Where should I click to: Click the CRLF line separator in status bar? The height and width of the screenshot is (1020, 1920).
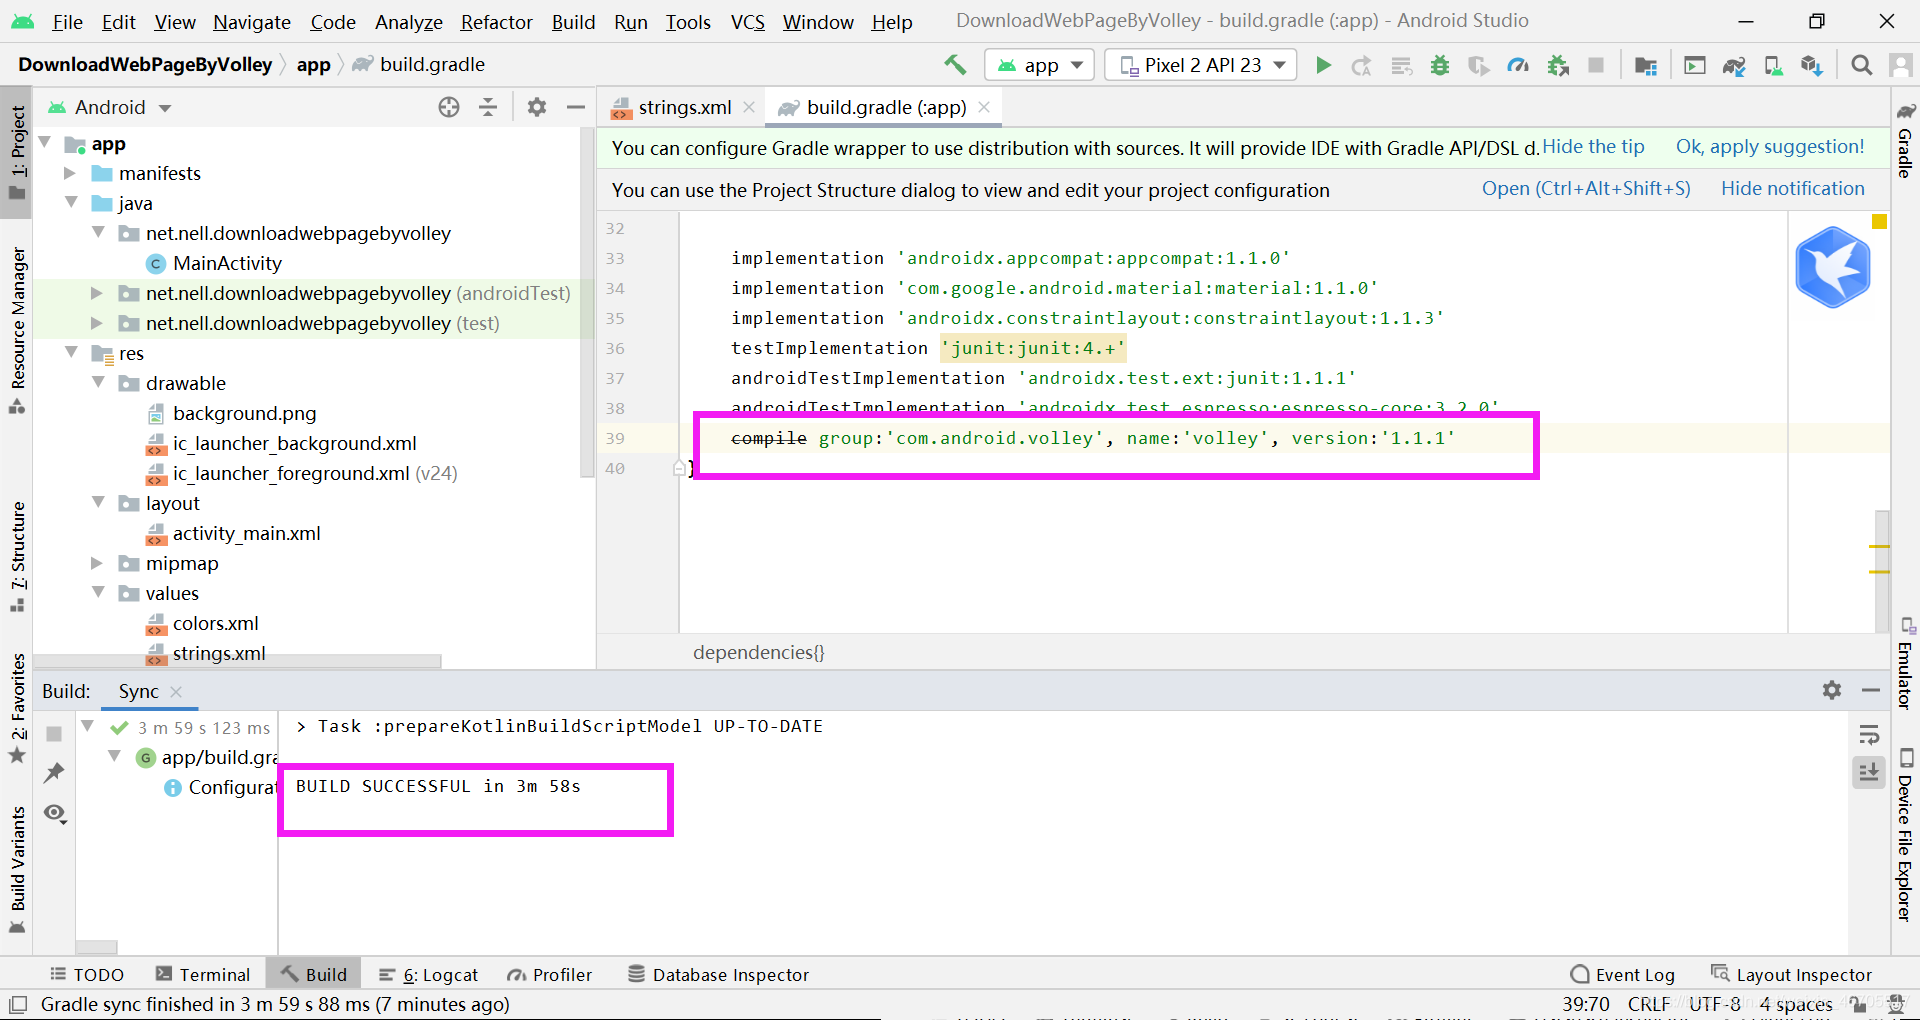point(1648,1004)
